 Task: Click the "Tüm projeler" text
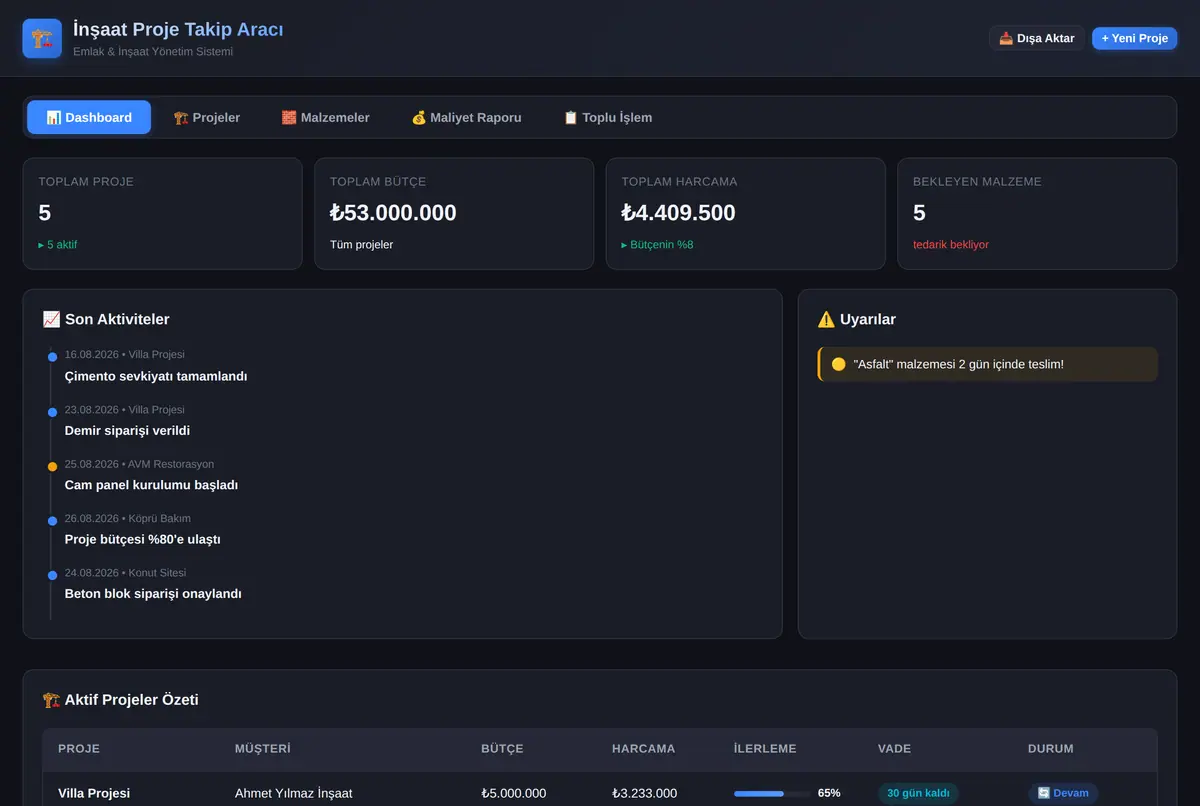coord(361,245)
